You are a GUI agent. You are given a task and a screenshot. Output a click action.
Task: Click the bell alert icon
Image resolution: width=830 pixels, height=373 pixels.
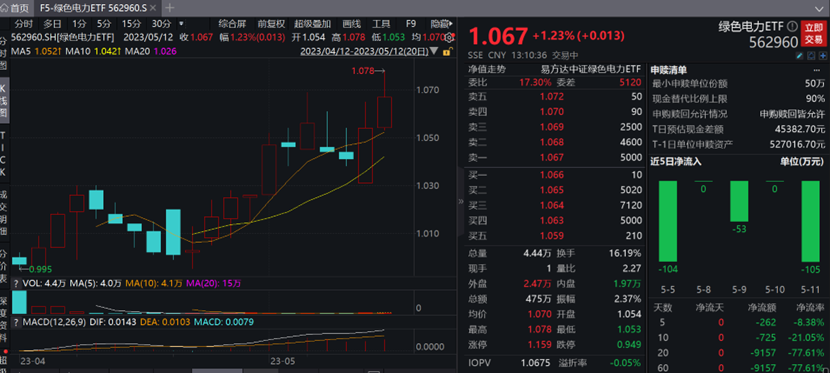[x=812, y=56]
